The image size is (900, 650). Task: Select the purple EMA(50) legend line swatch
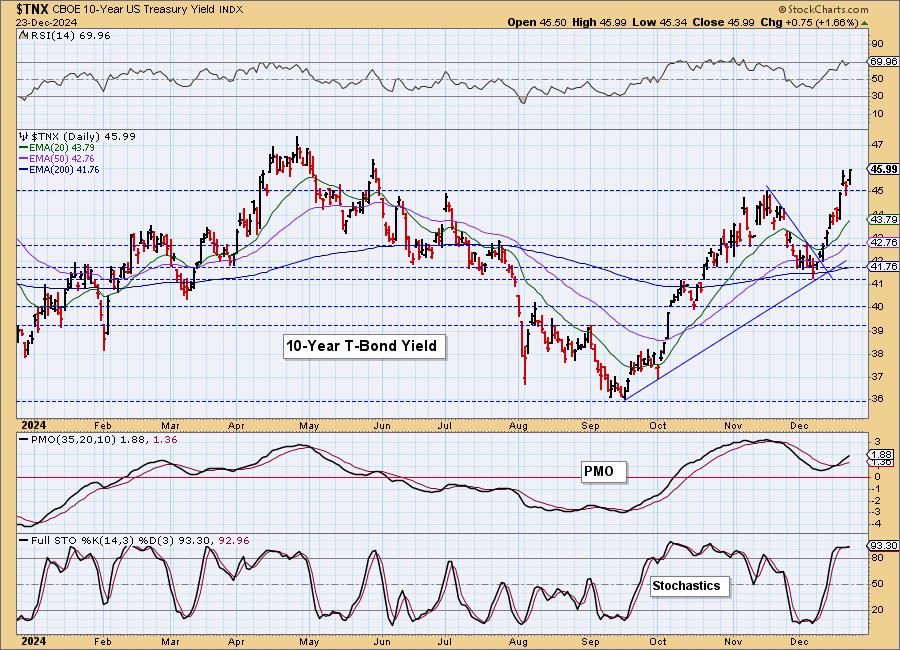point(24,159)
